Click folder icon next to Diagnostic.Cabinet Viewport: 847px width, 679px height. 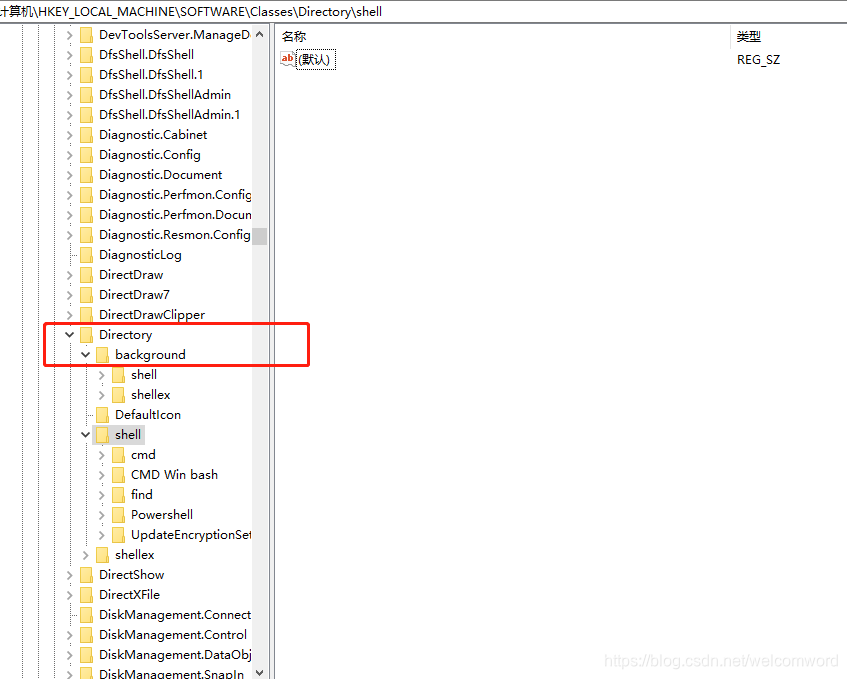(86, 135)
